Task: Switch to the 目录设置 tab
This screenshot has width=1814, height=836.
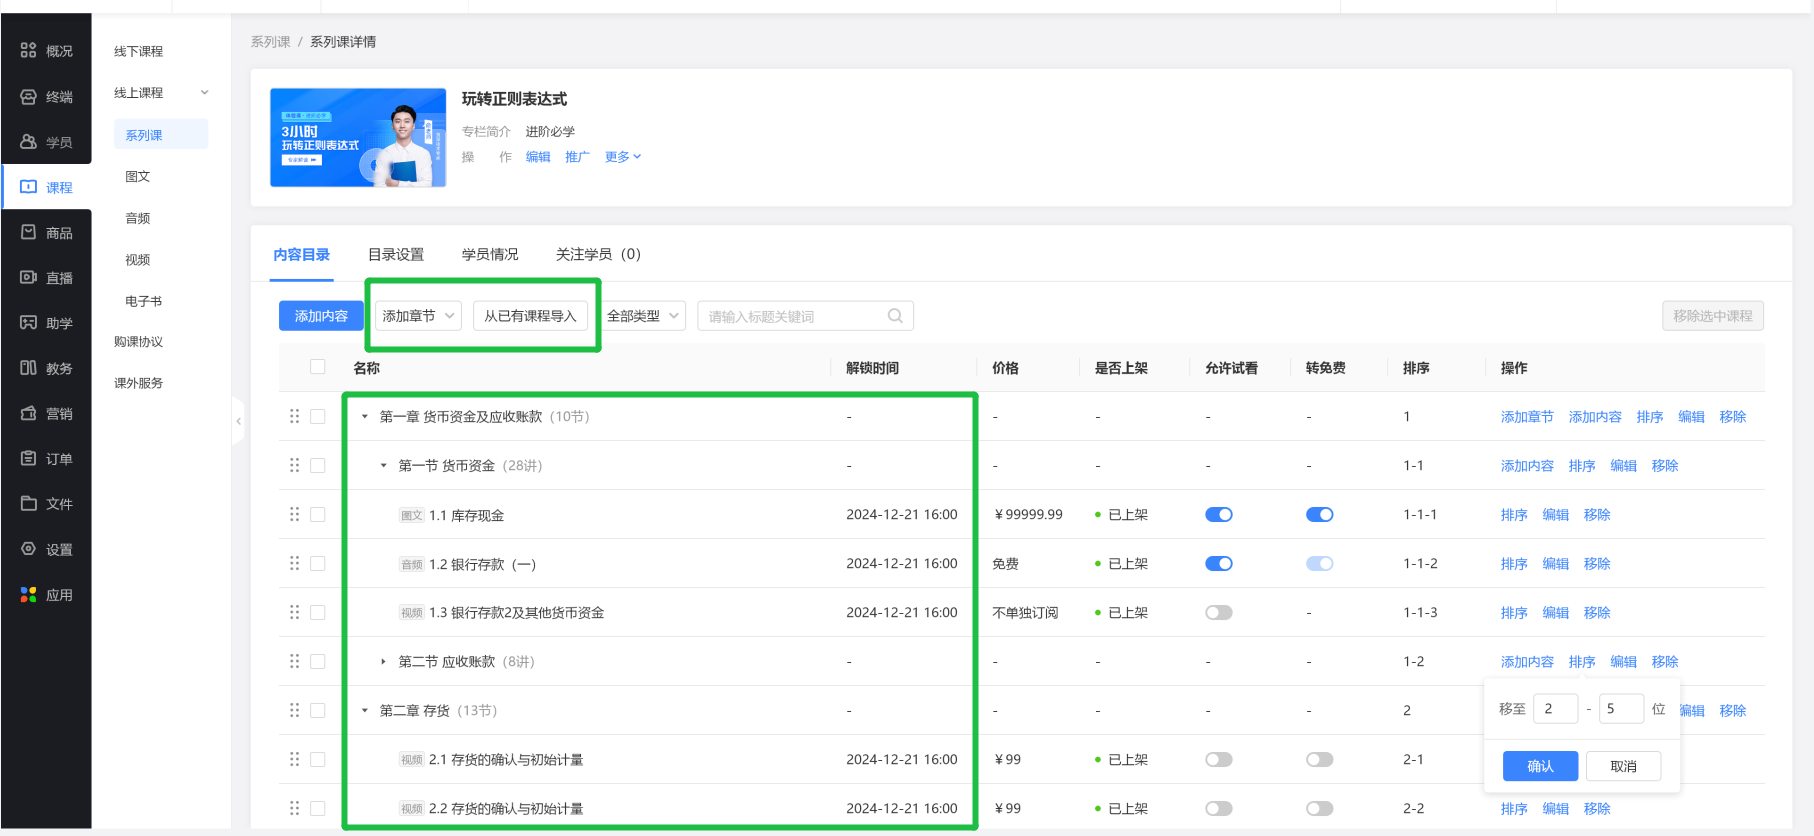Action: pyautogui.click(x=396, y=255)
